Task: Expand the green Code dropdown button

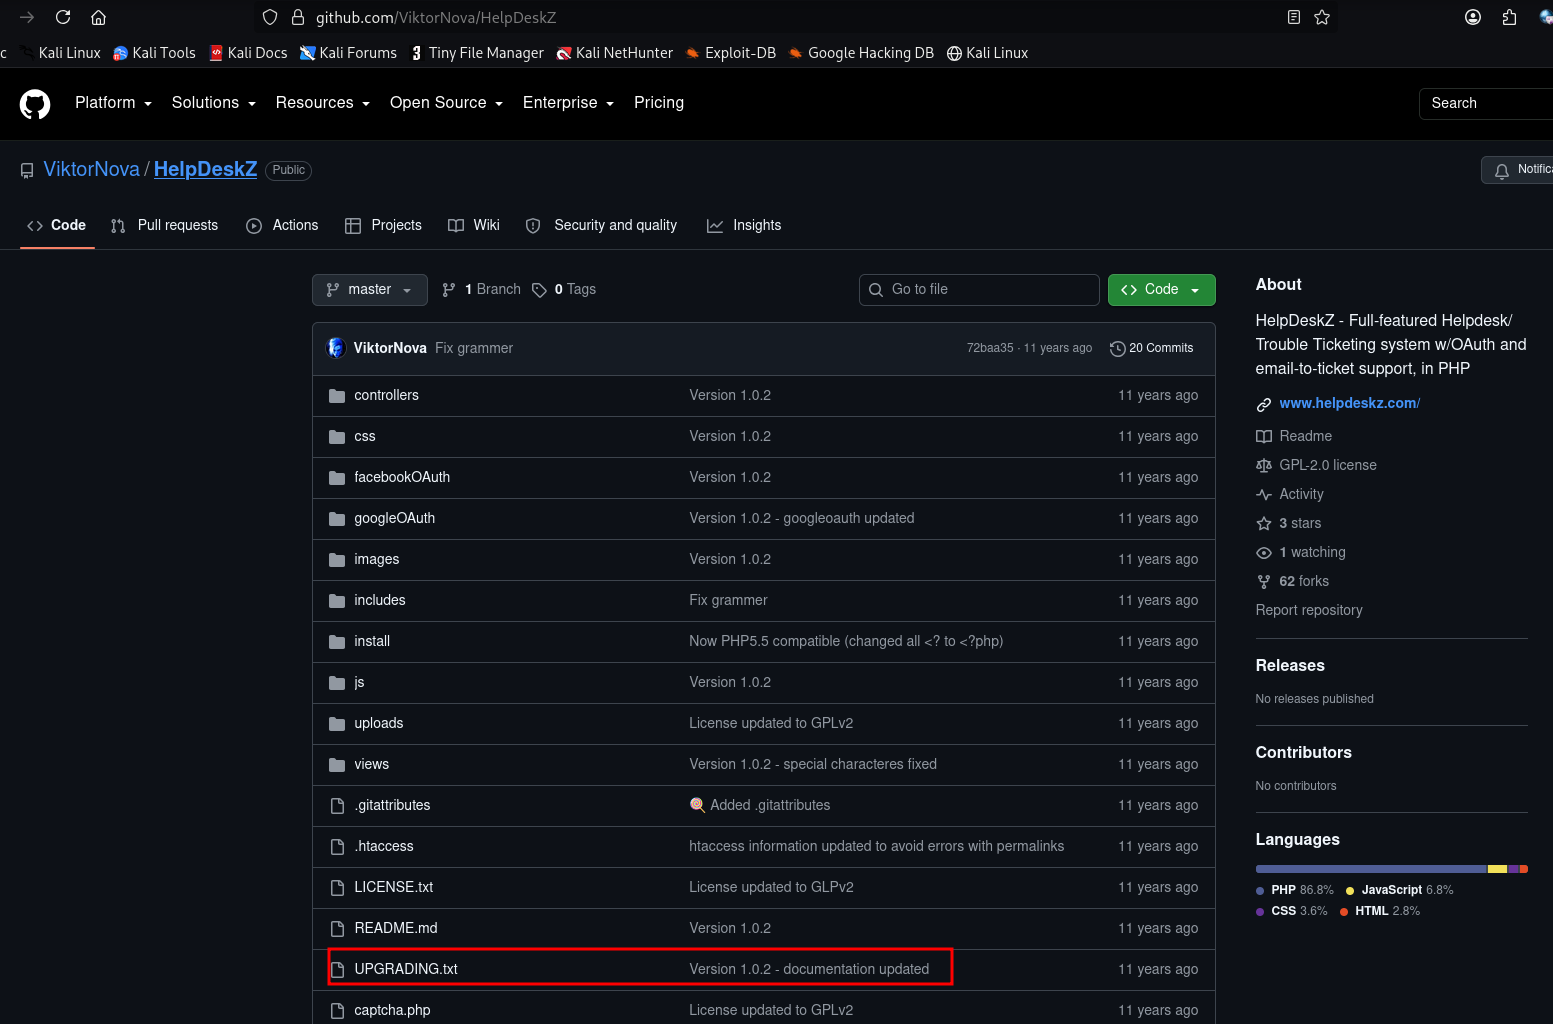Action: (1161, 290)
